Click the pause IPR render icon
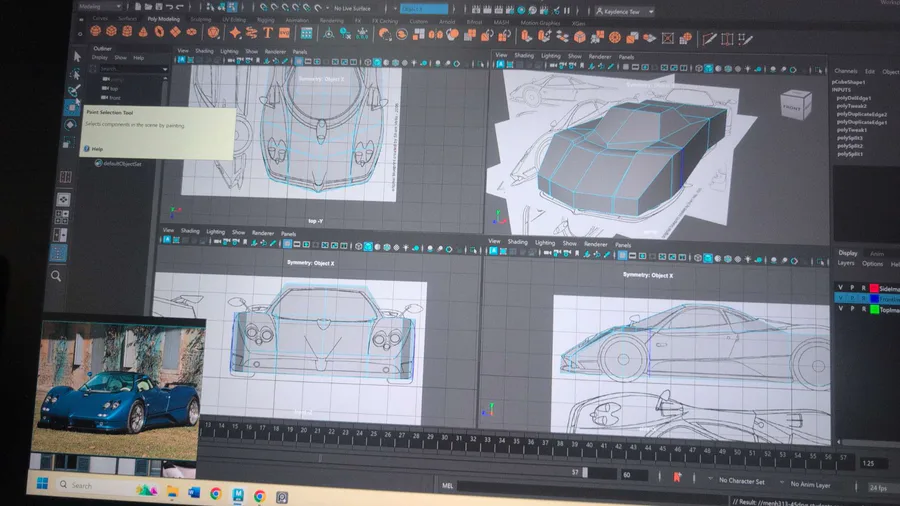The image size is (900, 506). click(567, 10)
